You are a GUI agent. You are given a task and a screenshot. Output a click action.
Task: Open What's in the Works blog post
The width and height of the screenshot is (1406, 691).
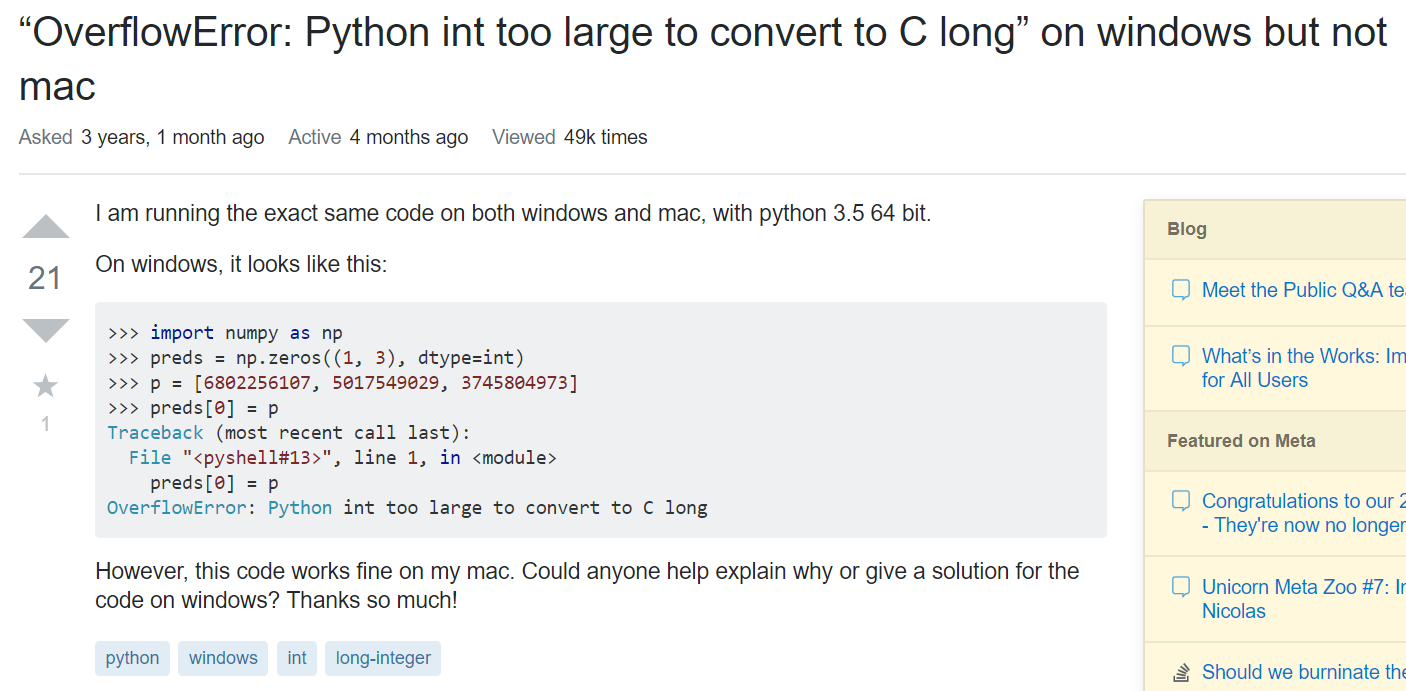[1304, 368]
